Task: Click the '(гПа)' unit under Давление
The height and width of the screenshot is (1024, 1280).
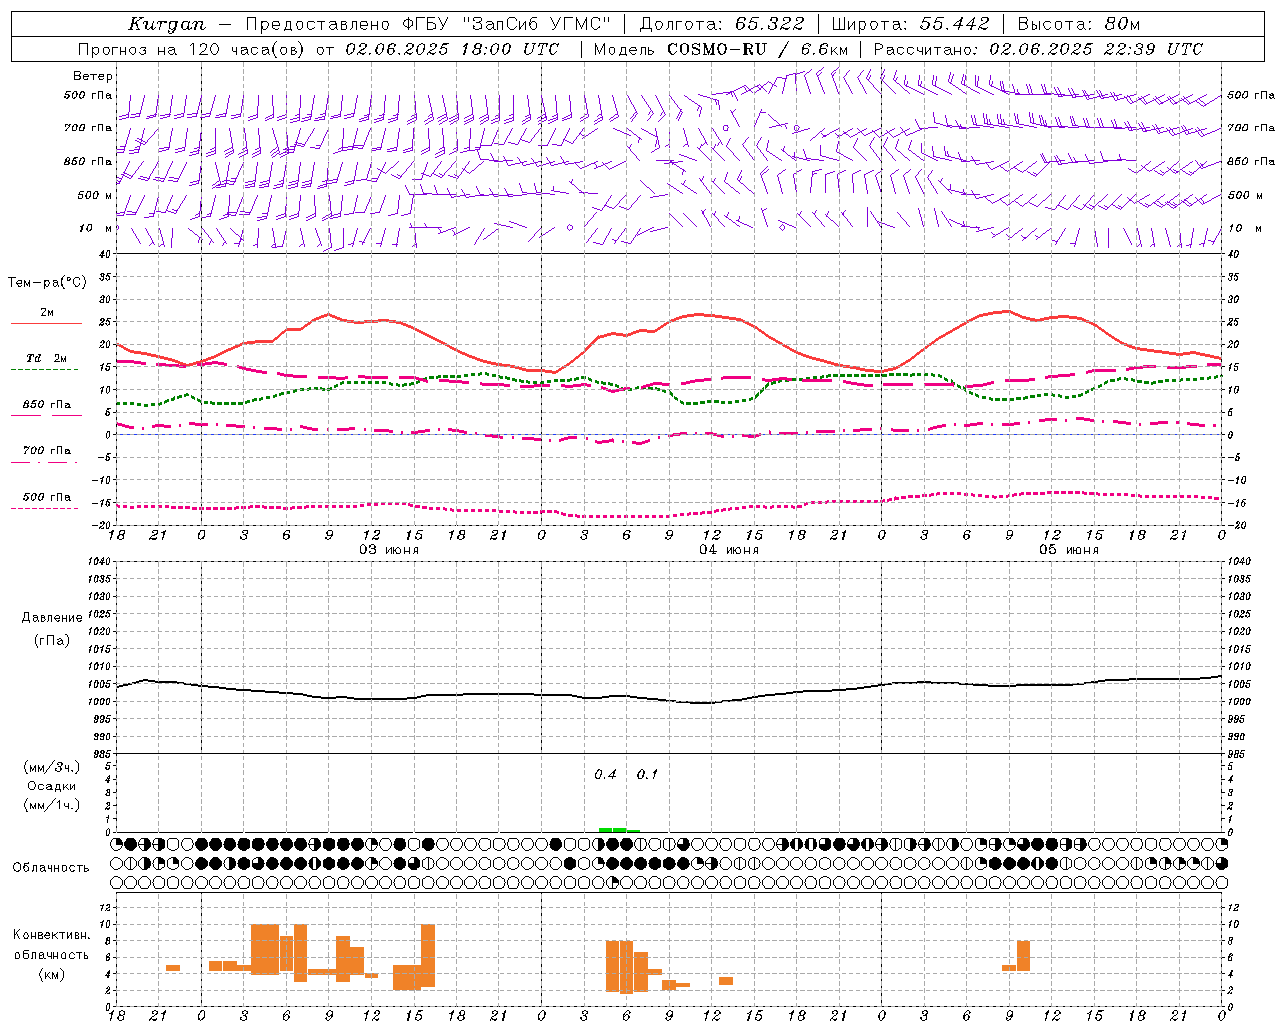Action: tap(52, 641)
